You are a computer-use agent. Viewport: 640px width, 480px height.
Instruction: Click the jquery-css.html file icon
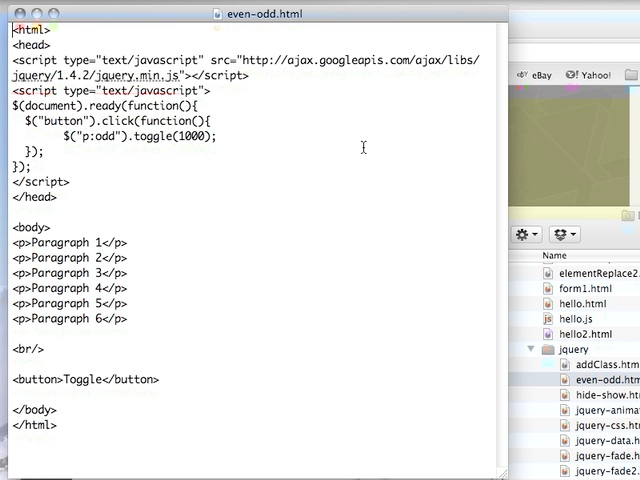click(x=564, y=425)
